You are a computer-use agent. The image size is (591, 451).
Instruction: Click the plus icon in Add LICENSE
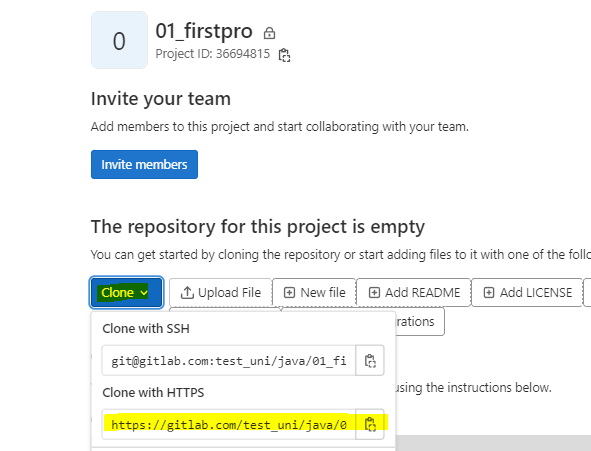pyautogui.click(x=488, y=292)
